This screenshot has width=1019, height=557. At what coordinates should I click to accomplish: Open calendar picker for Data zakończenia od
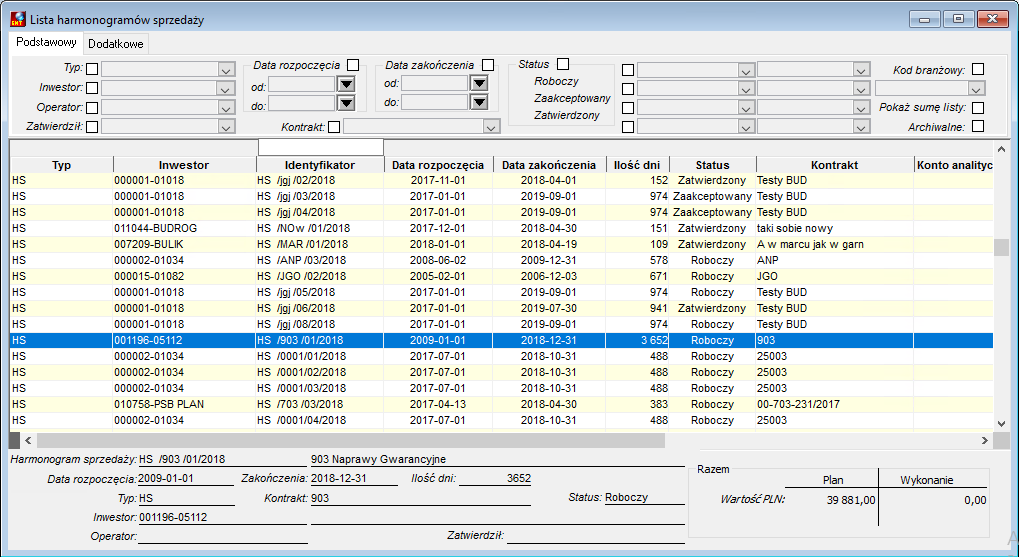point(479,83)
